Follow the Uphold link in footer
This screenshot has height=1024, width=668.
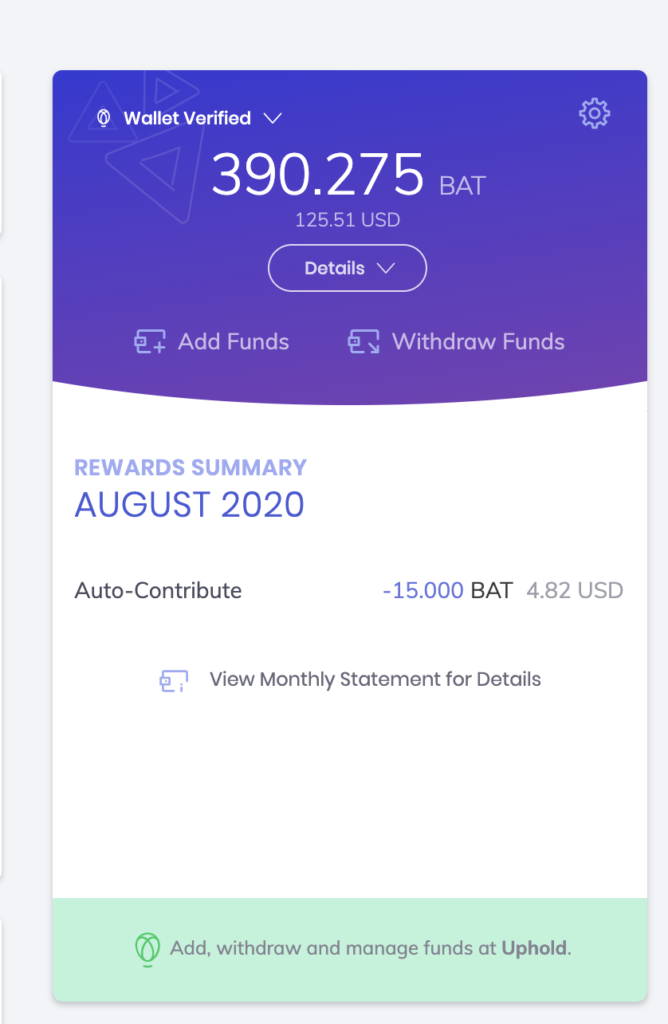coord(535,948)
